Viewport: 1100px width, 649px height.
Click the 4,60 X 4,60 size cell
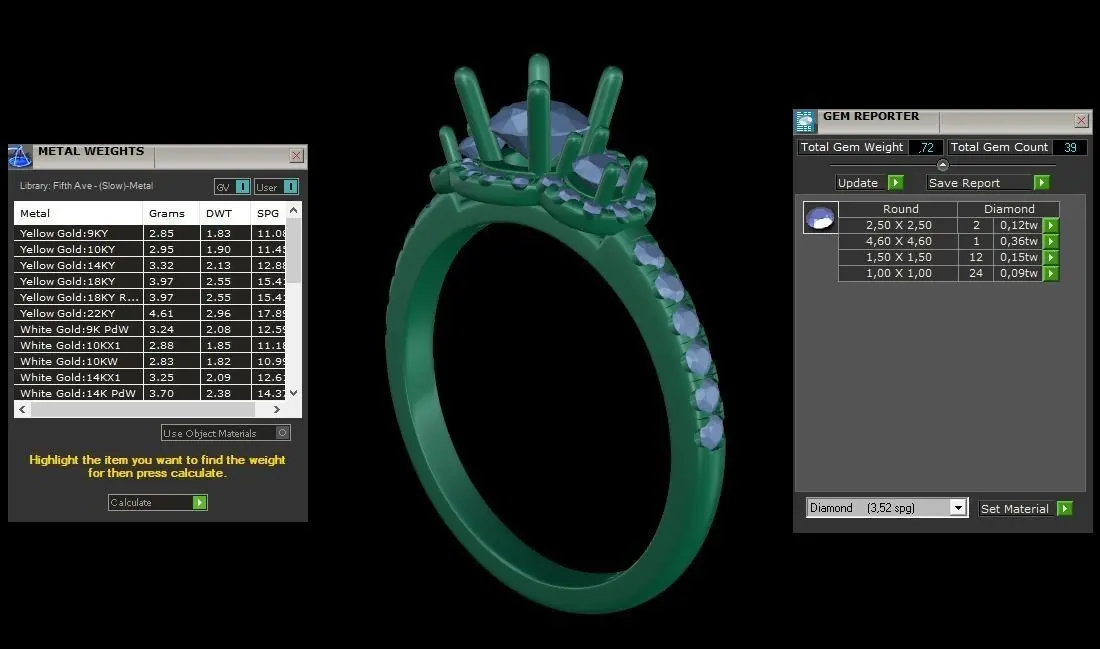pyautogui.click(x=899, y=241)
